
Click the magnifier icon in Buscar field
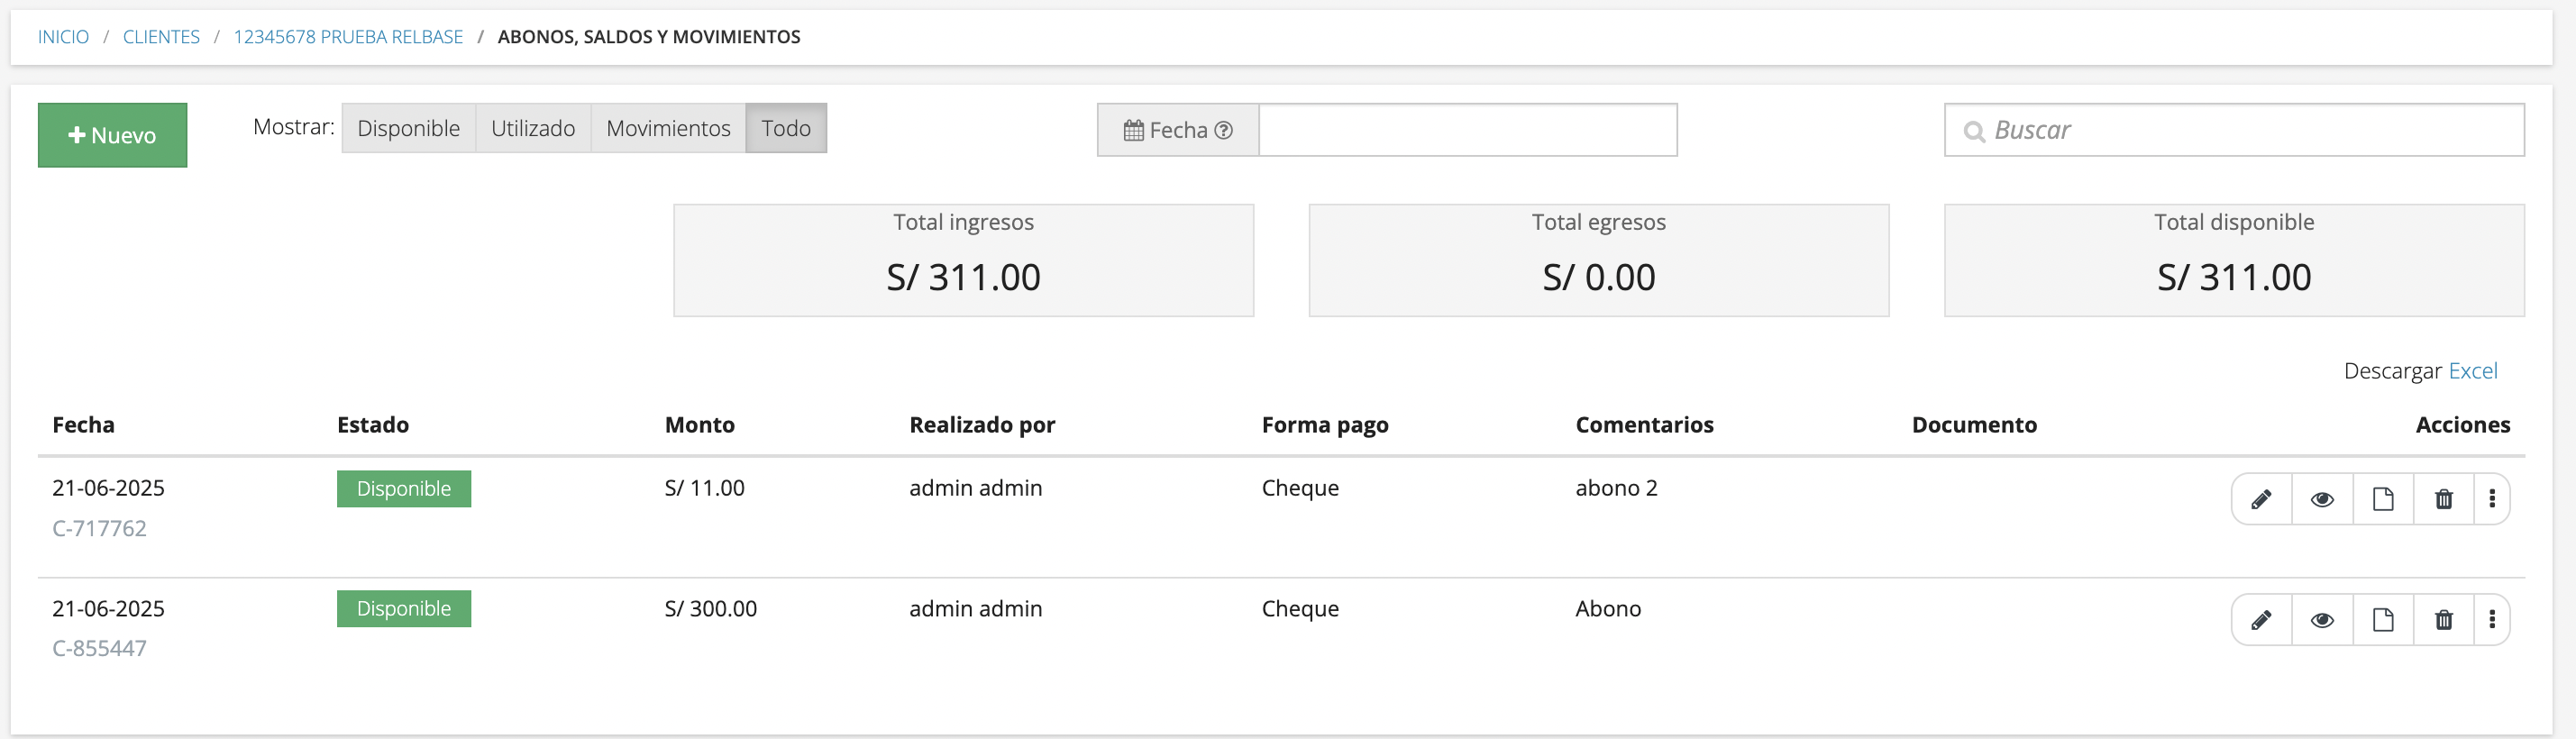pyautogui.click(x=1974, y=132)
